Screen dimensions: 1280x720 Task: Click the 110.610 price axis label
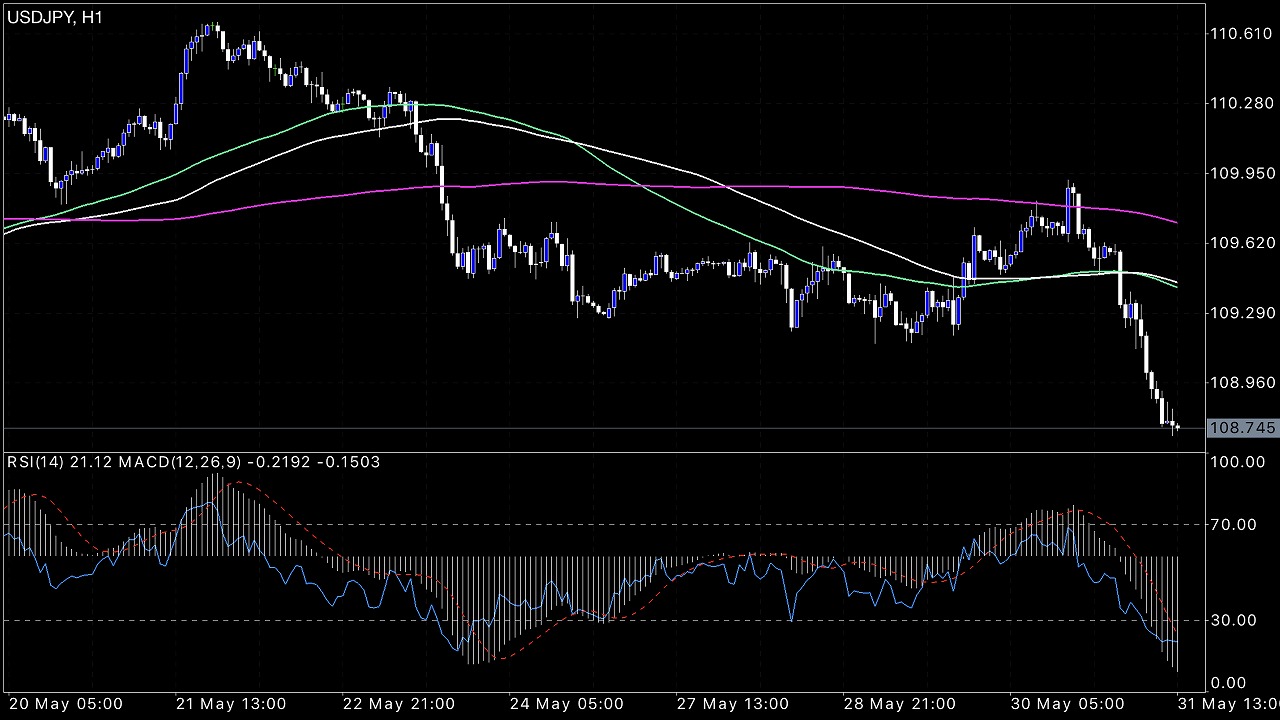[1241, 34]
